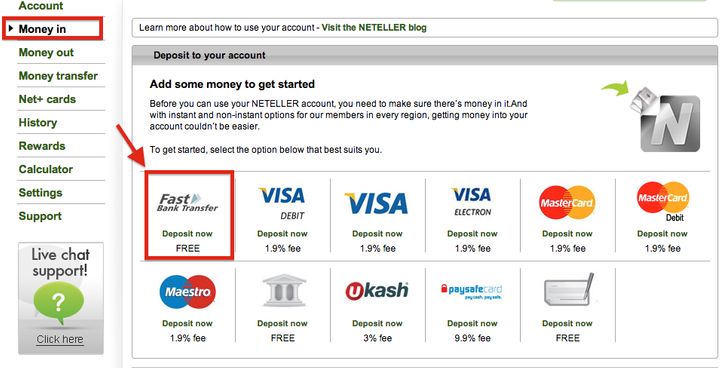Select the MasterCard Debit logo
Image resolution: width=720 pixels, height=368 pixels.
[x=662, y=201]
